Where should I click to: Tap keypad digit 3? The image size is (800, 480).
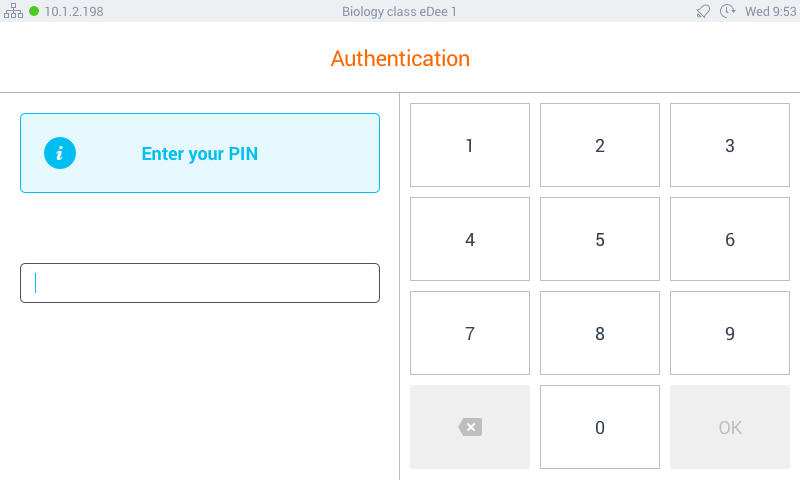730,145
